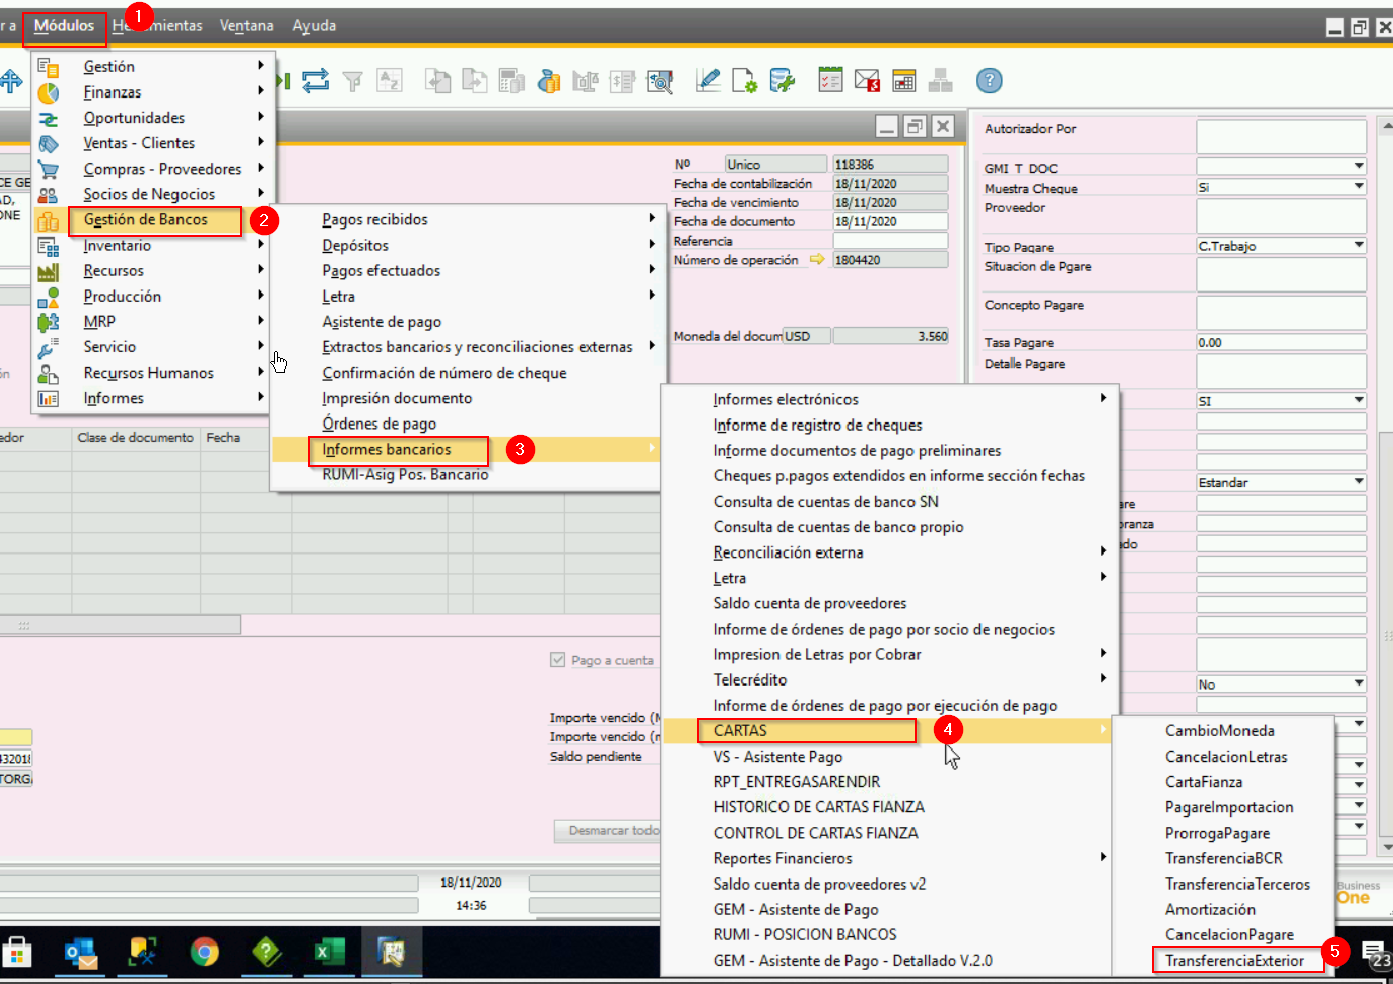Open the Ayuda menu
Screen dimensions: 1393x984
(x=314, y=26)
